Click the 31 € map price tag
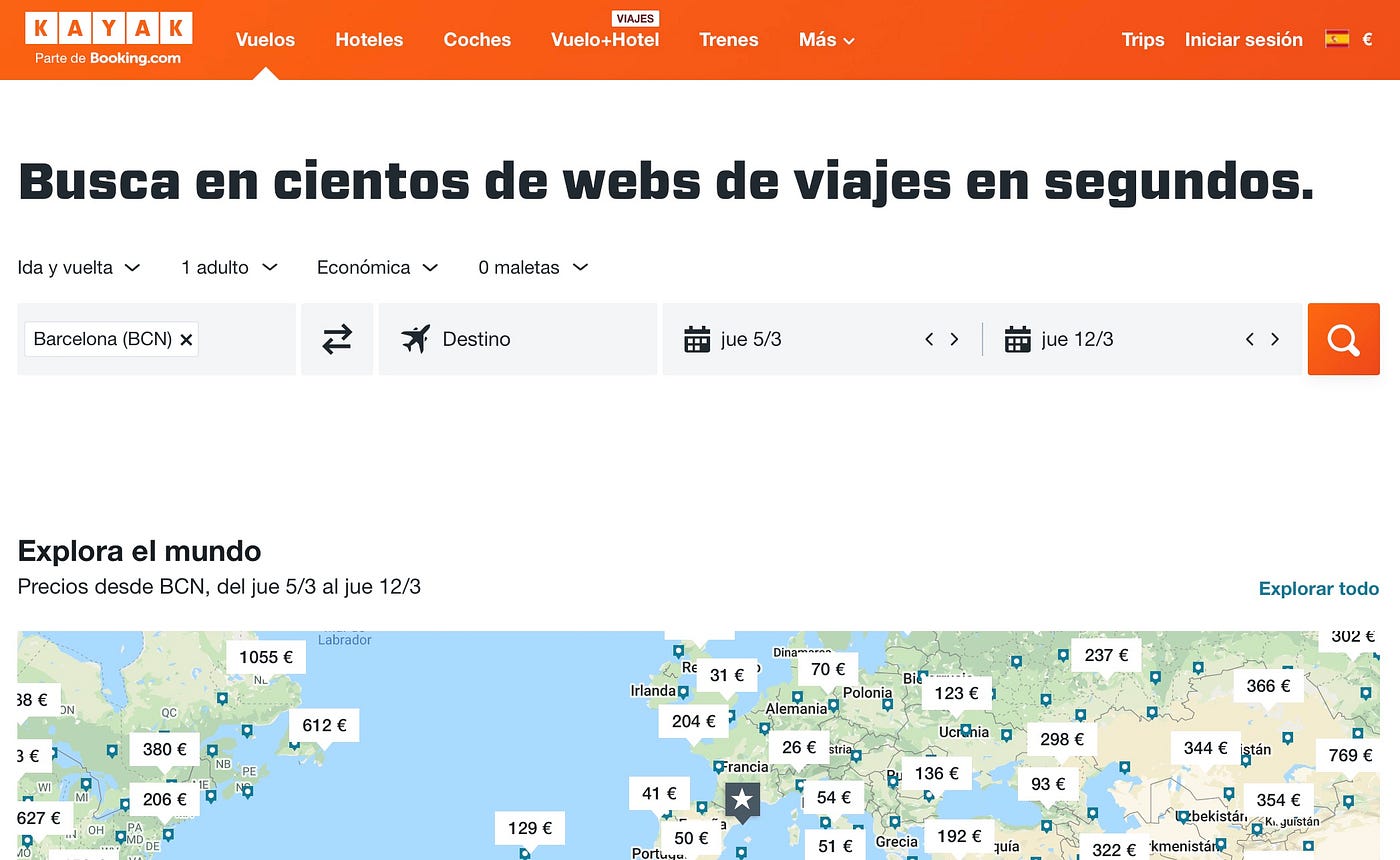Viewport: 1400px width, 860px height. (x=727, y=675)
